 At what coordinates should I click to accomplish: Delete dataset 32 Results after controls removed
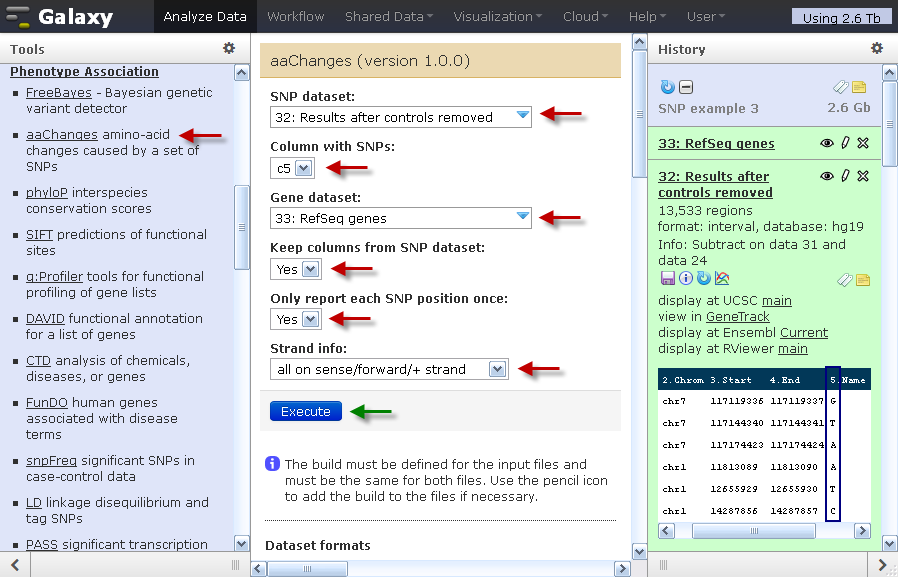click(x=863, y=176)
